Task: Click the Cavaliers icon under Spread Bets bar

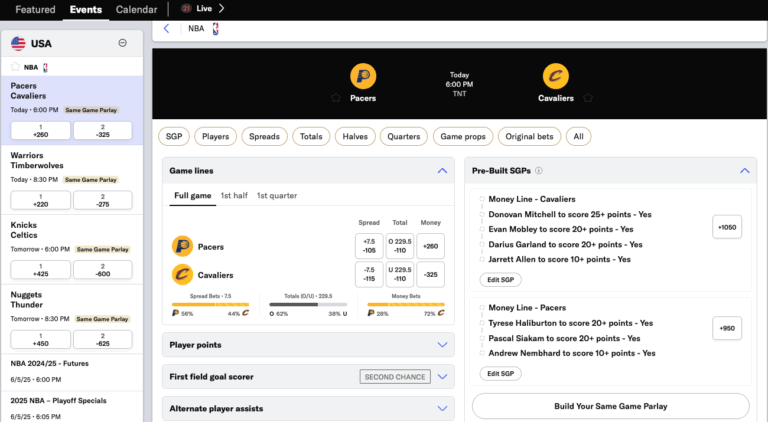Action: point(245,313)
